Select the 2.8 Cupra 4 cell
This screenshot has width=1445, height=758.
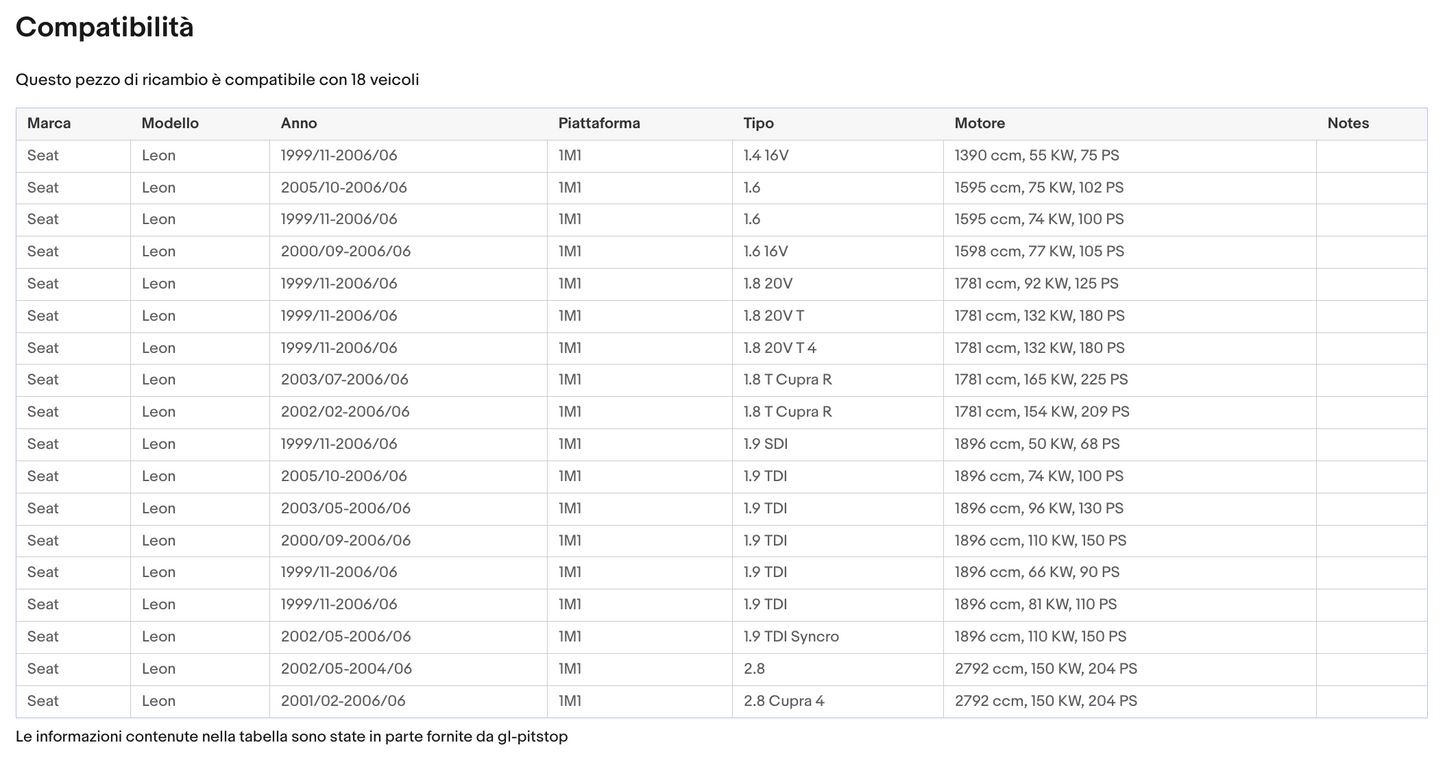(x=784, y=701)
